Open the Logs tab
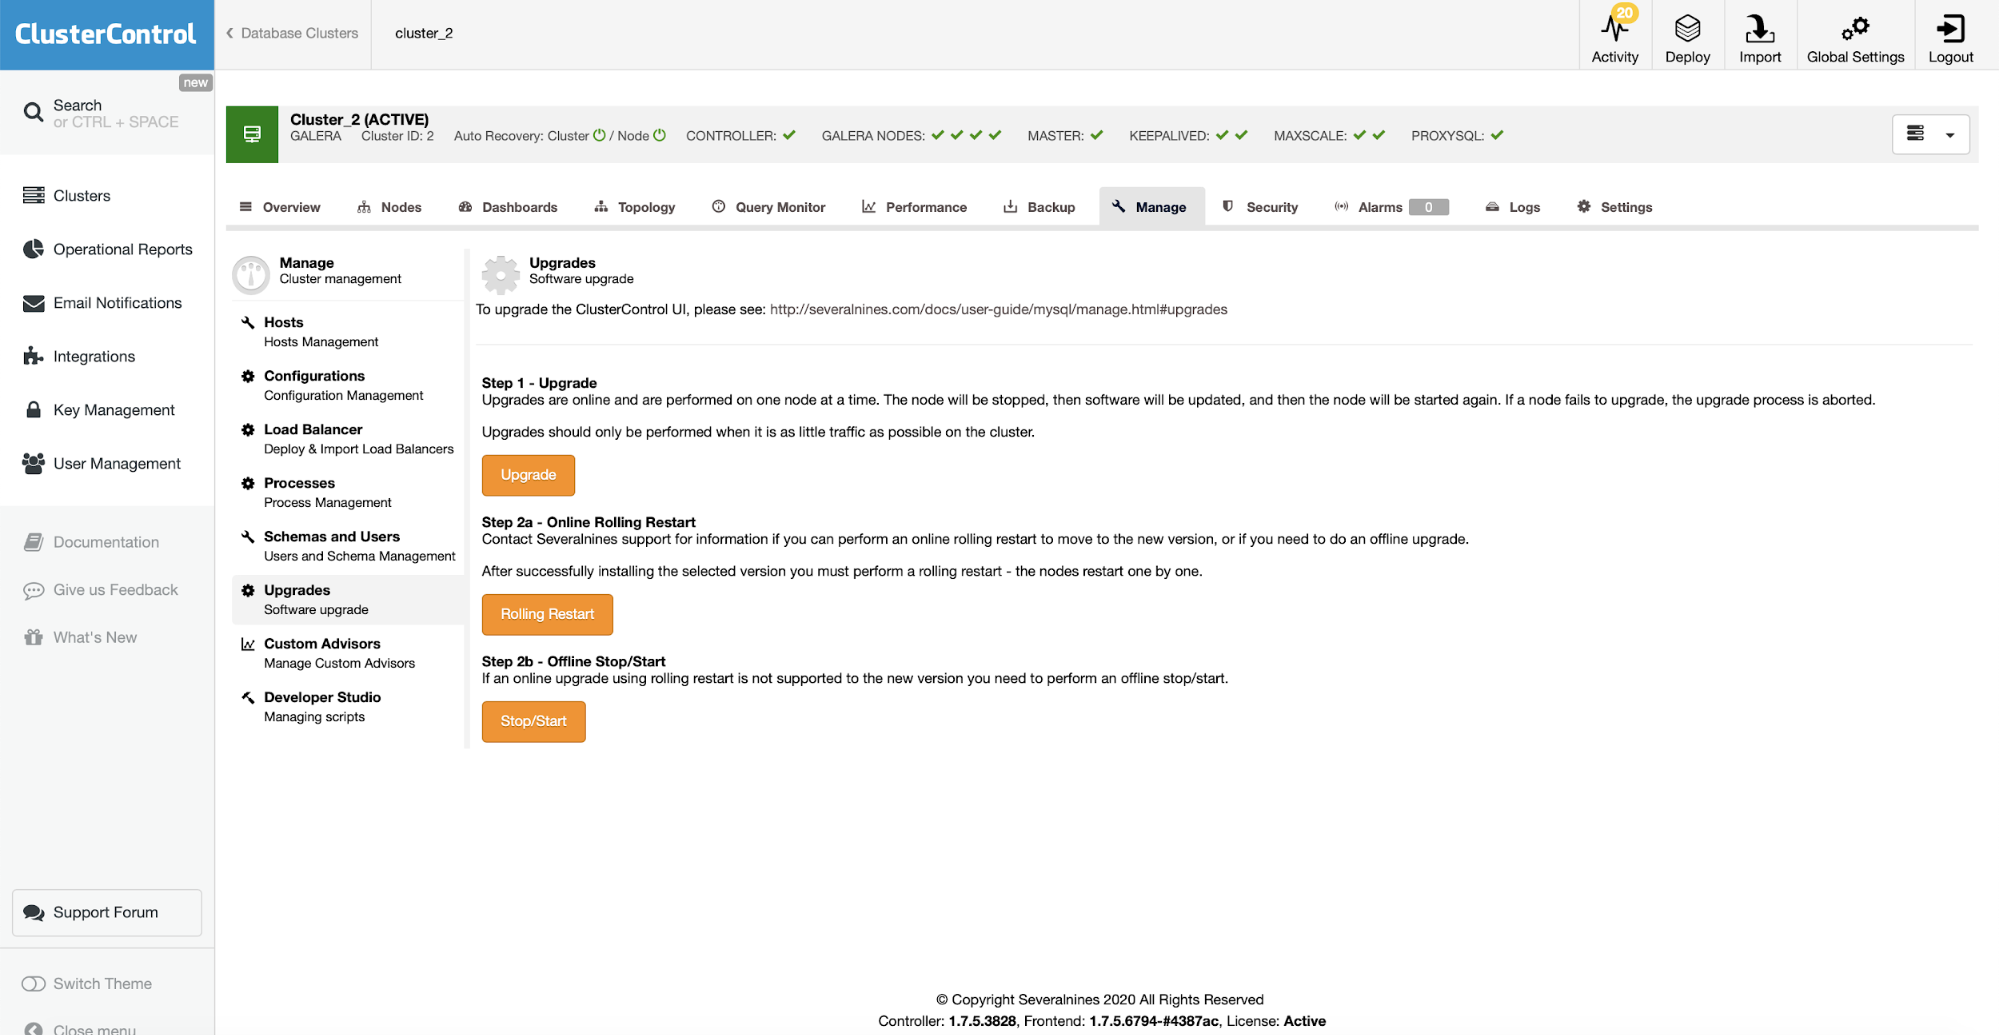The image size is (1999, 1036). (1512, 207)
